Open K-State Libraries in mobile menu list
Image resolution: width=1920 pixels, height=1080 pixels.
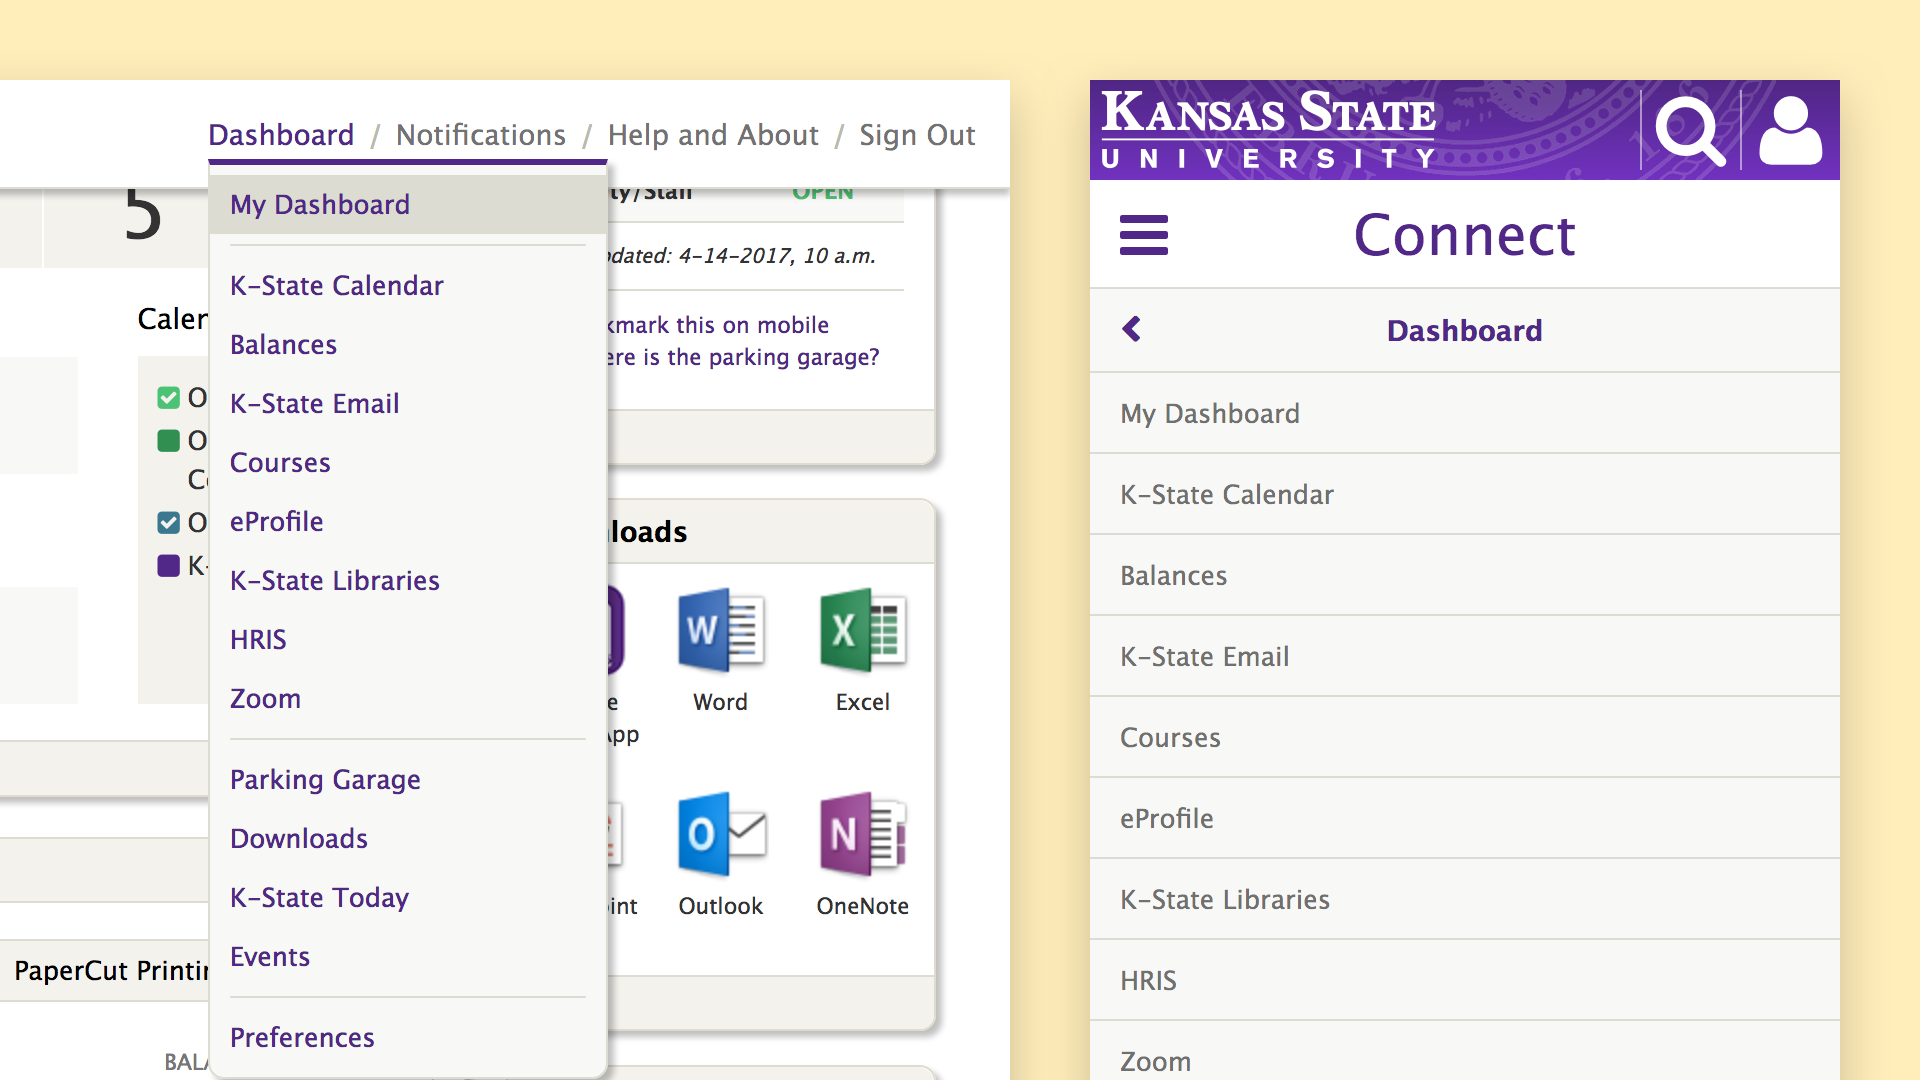click(1465, 899)
